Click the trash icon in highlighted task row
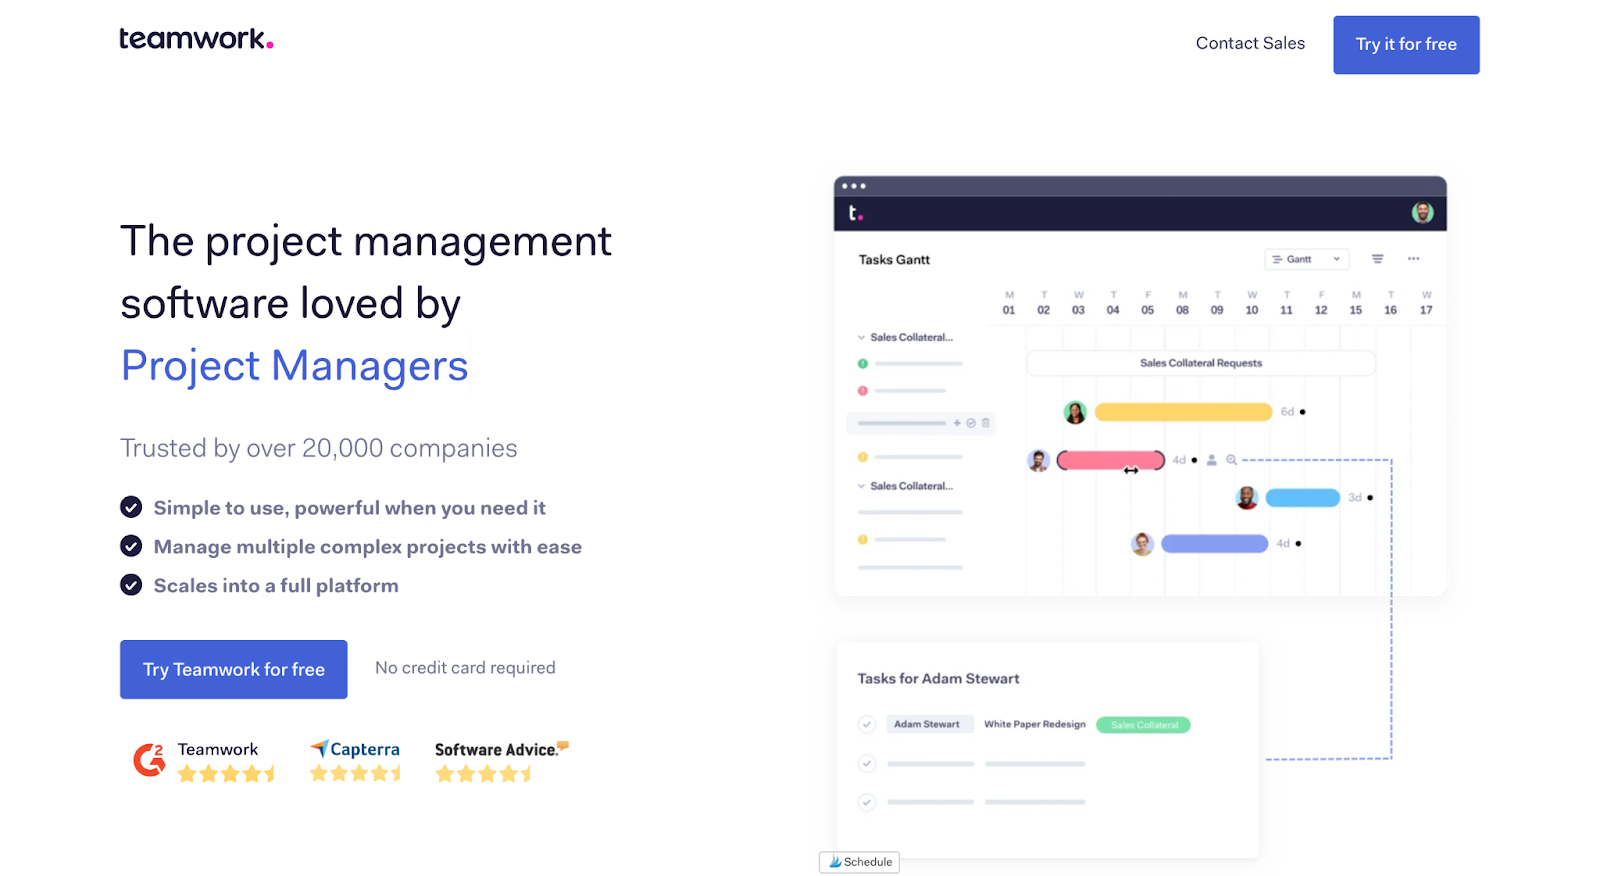Screen dimensions: 1600x876 click(985, 423)
